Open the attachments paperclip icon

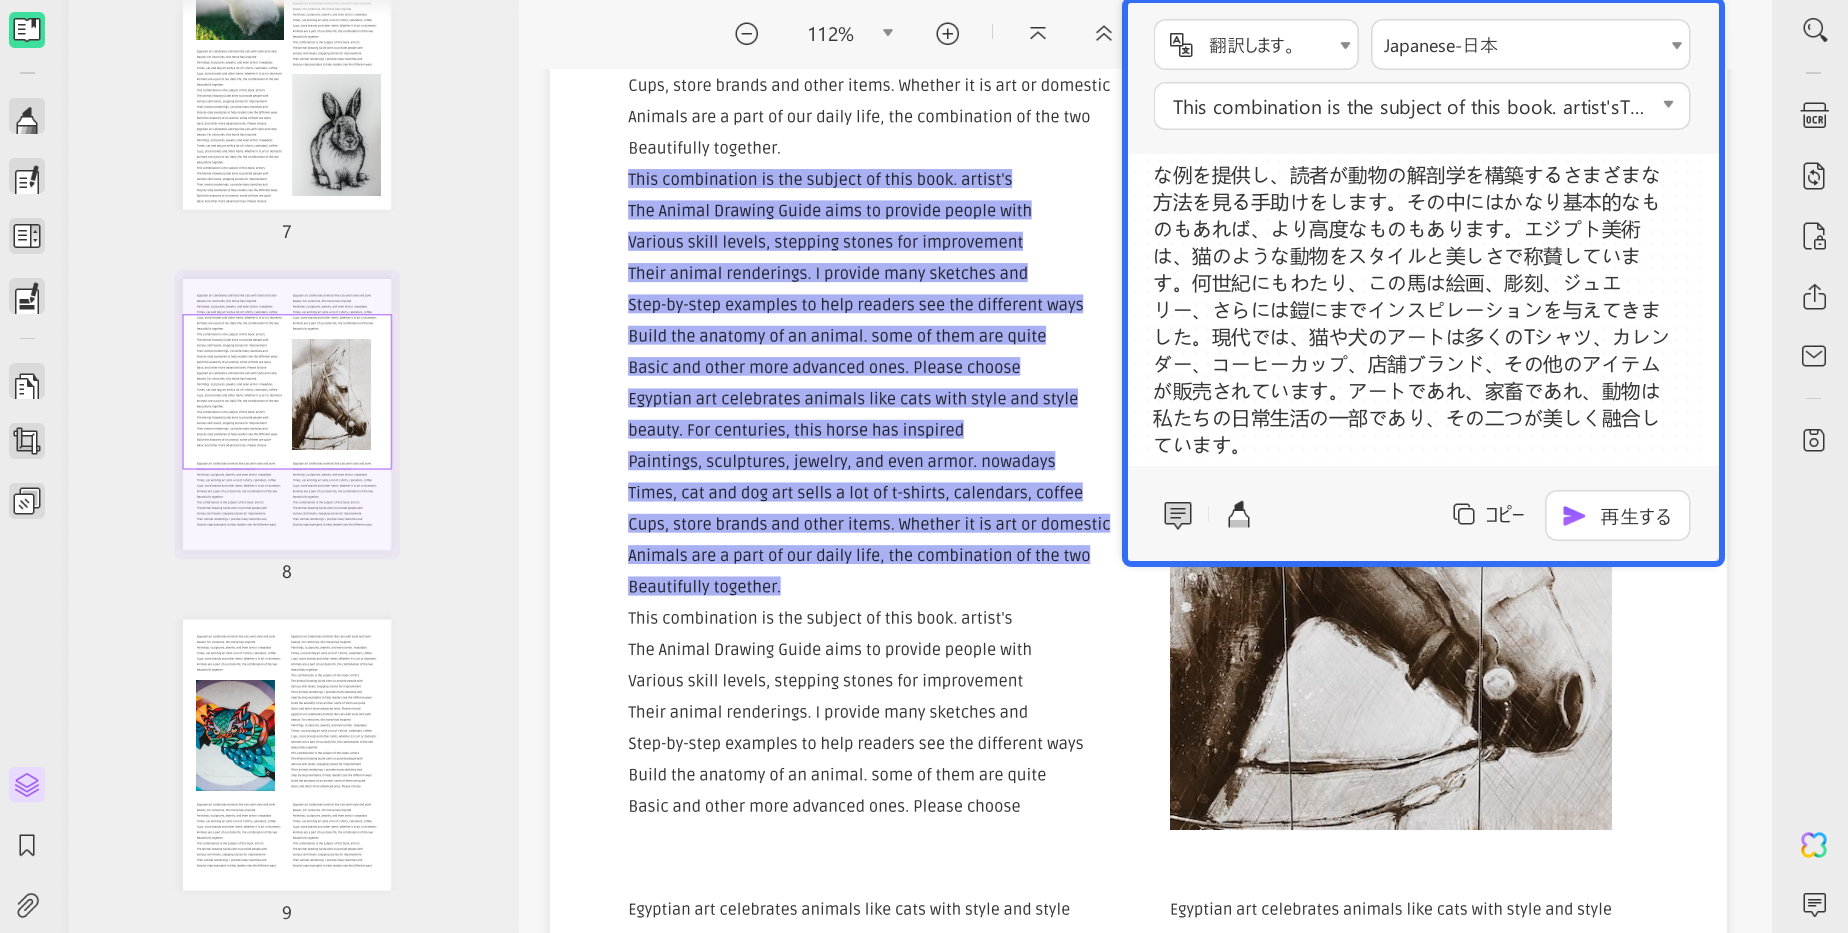coord(27,906)
